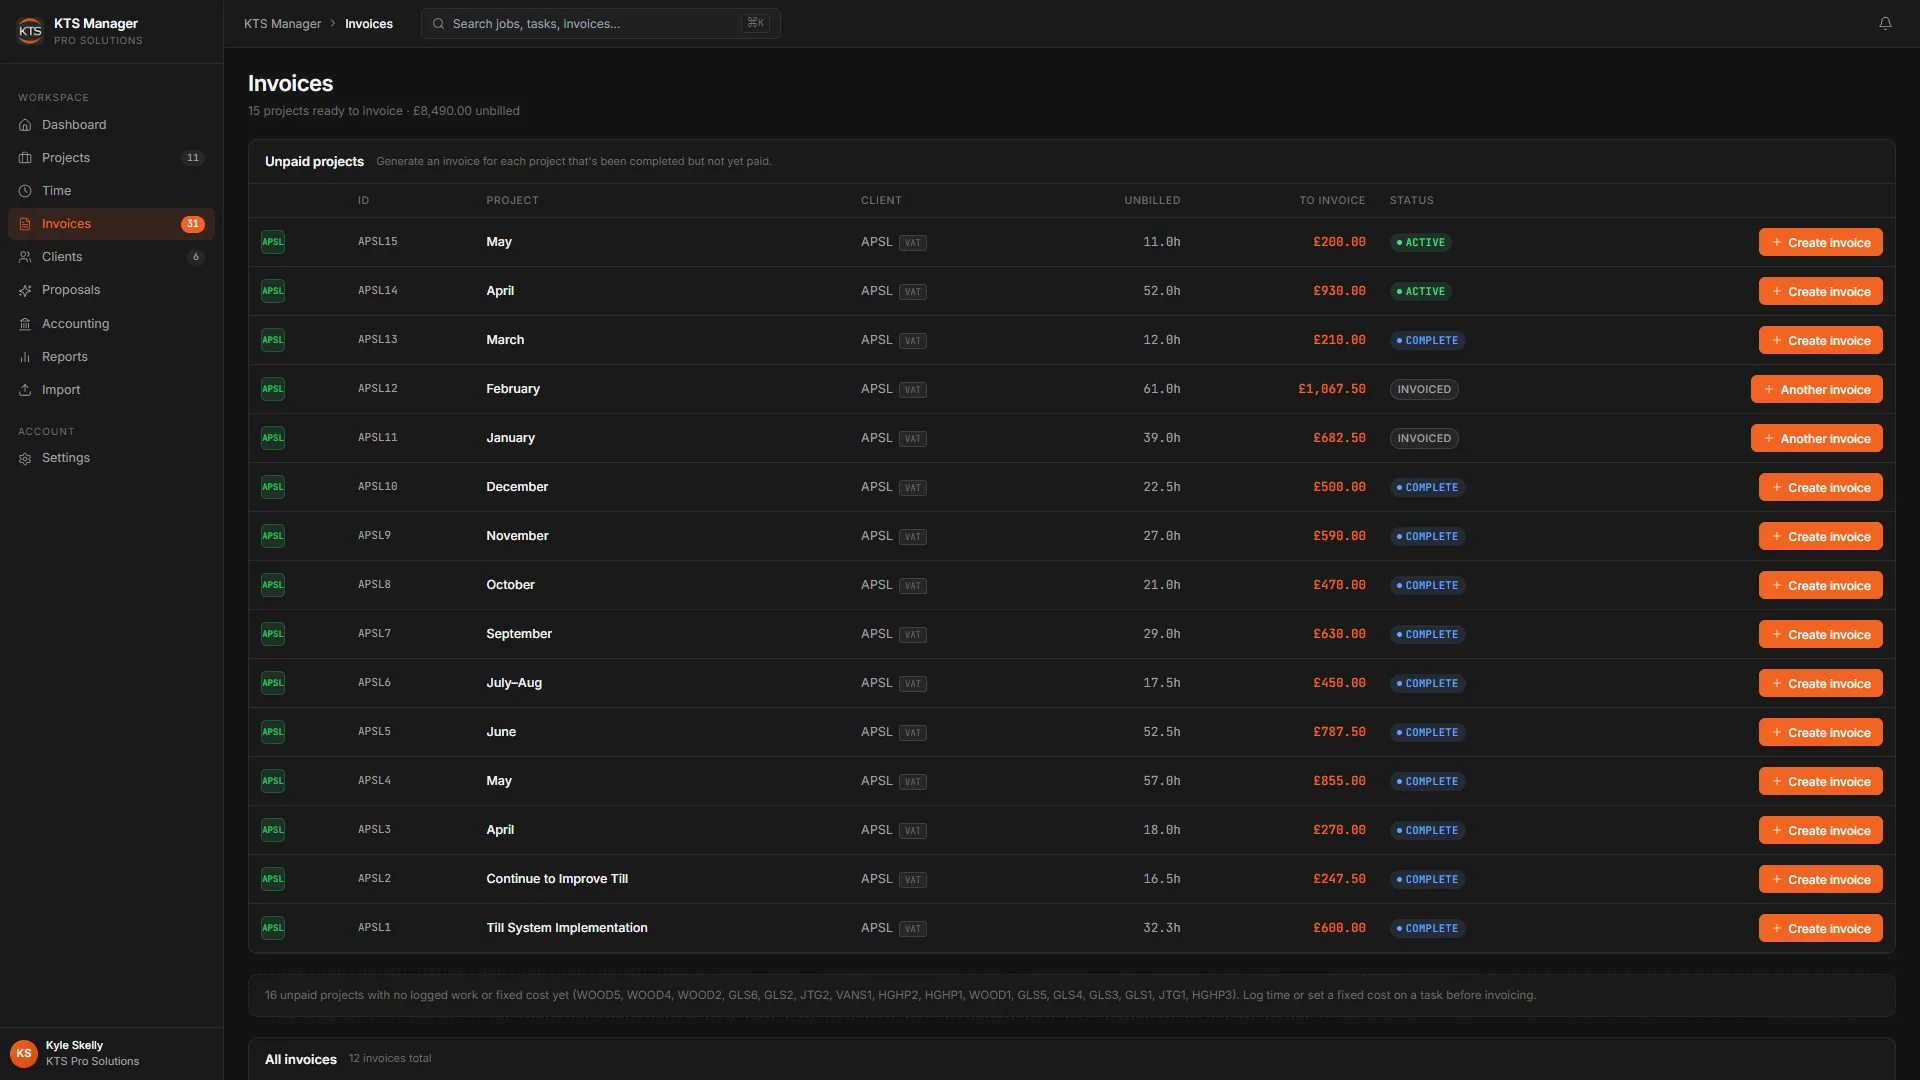Open the Projects menu item
Image resolution: width=1920 pixels, height=1080 pixels.
[x=111, y=158]
